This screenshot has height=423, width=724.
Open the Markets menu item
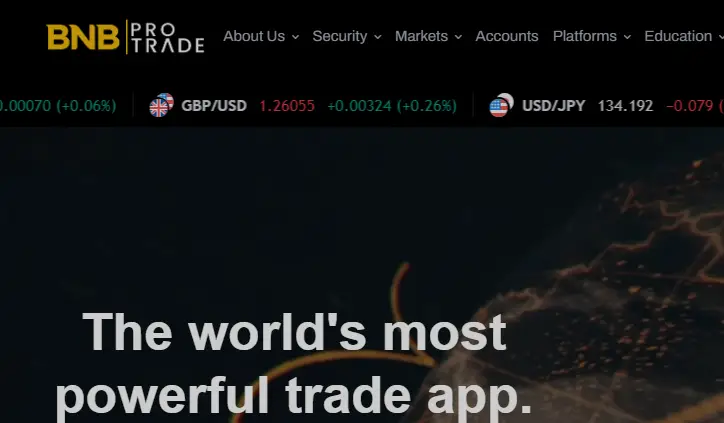point(422,36)
